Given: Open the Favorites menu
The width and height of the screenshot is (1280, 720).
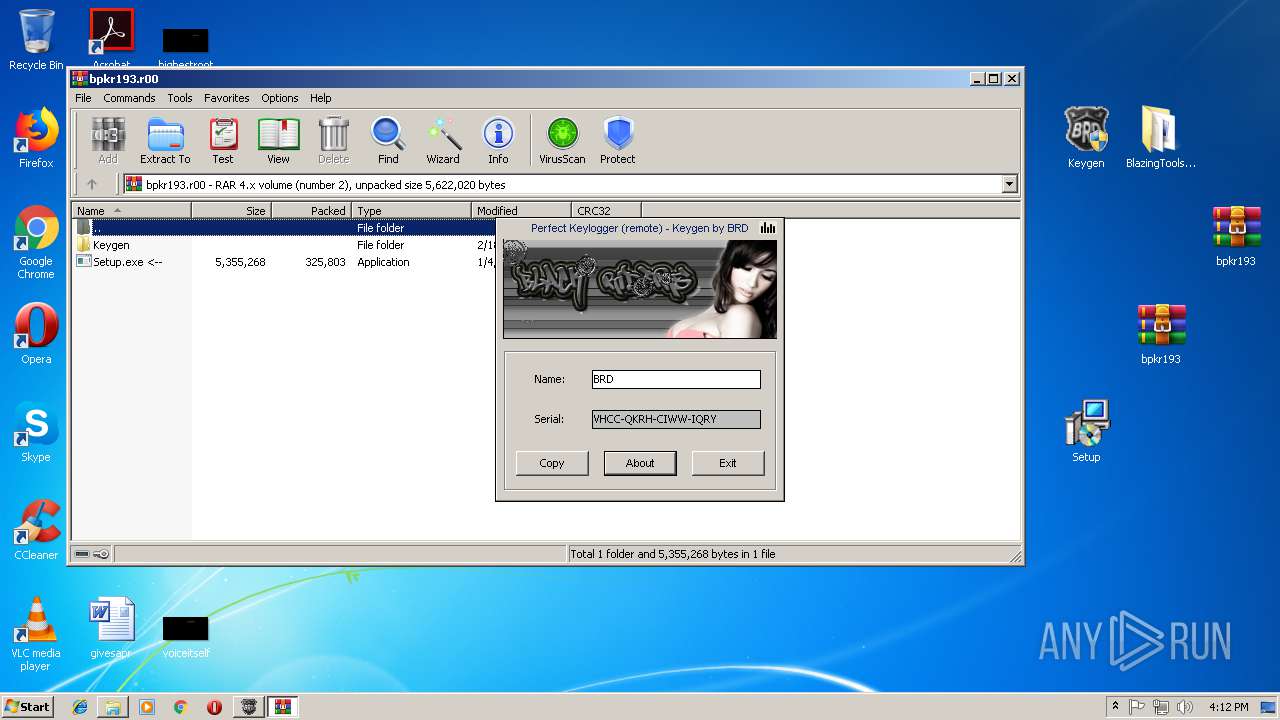Looking at the screenshot, I should [227, 98].
